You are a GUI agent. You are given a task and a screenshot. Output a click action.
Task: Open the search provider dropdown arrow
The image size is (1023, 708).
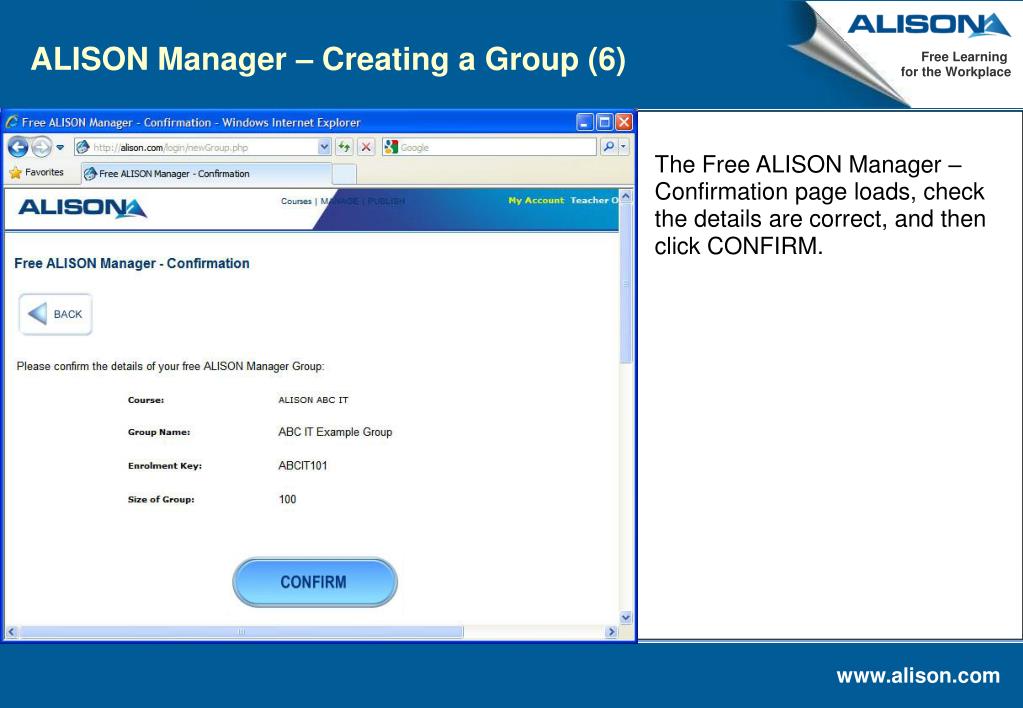(x=624, y=147)
